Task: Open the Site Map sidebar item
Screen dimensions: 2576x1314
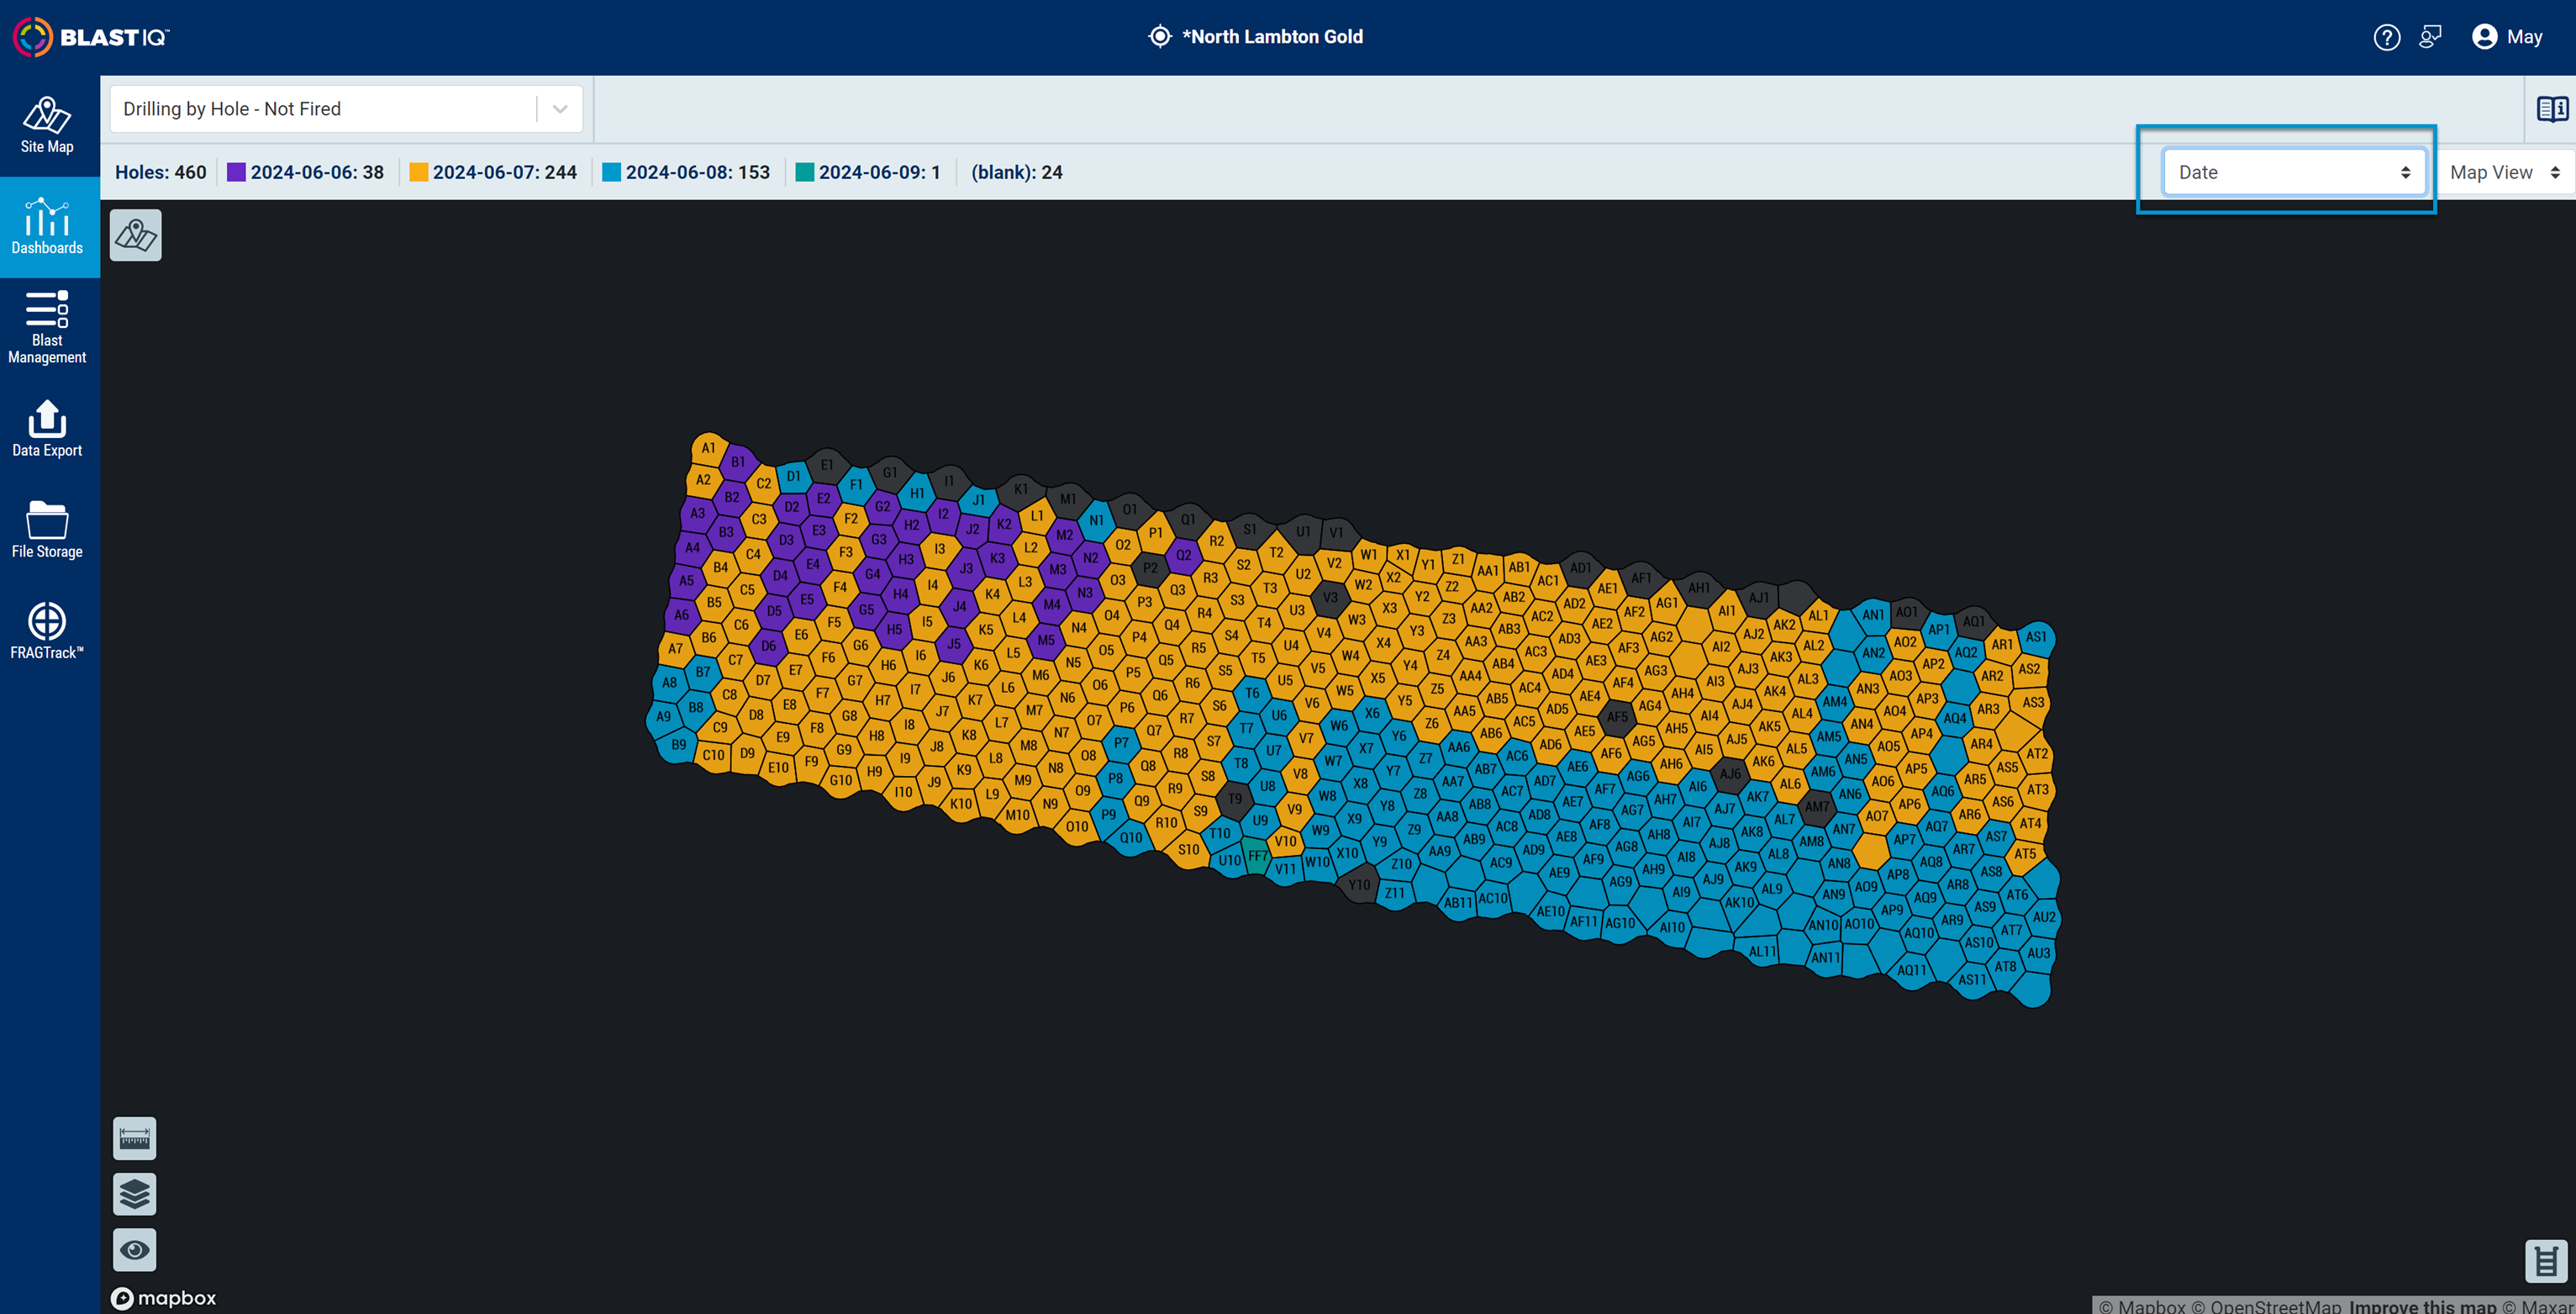Action: (x=47, y=126)
